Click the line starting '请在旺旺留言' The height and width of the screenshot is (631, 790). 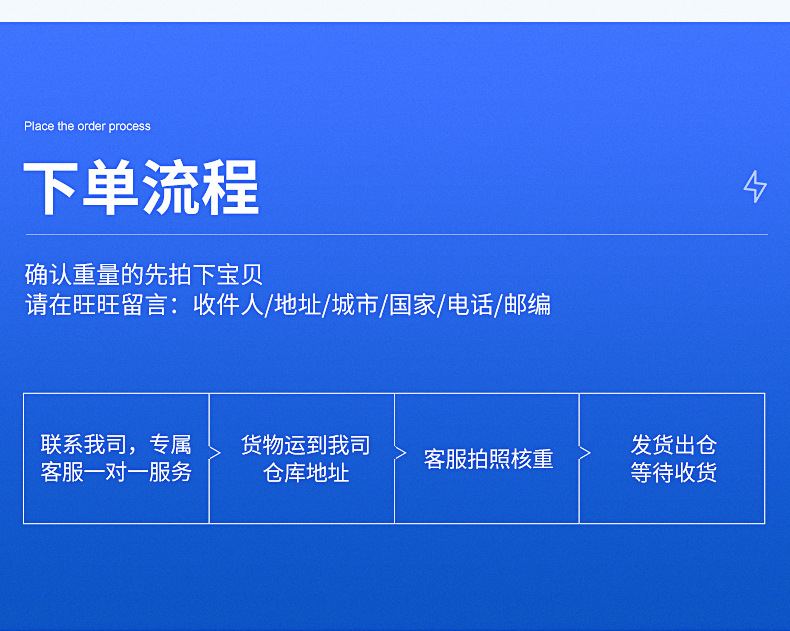coord(288,305)
